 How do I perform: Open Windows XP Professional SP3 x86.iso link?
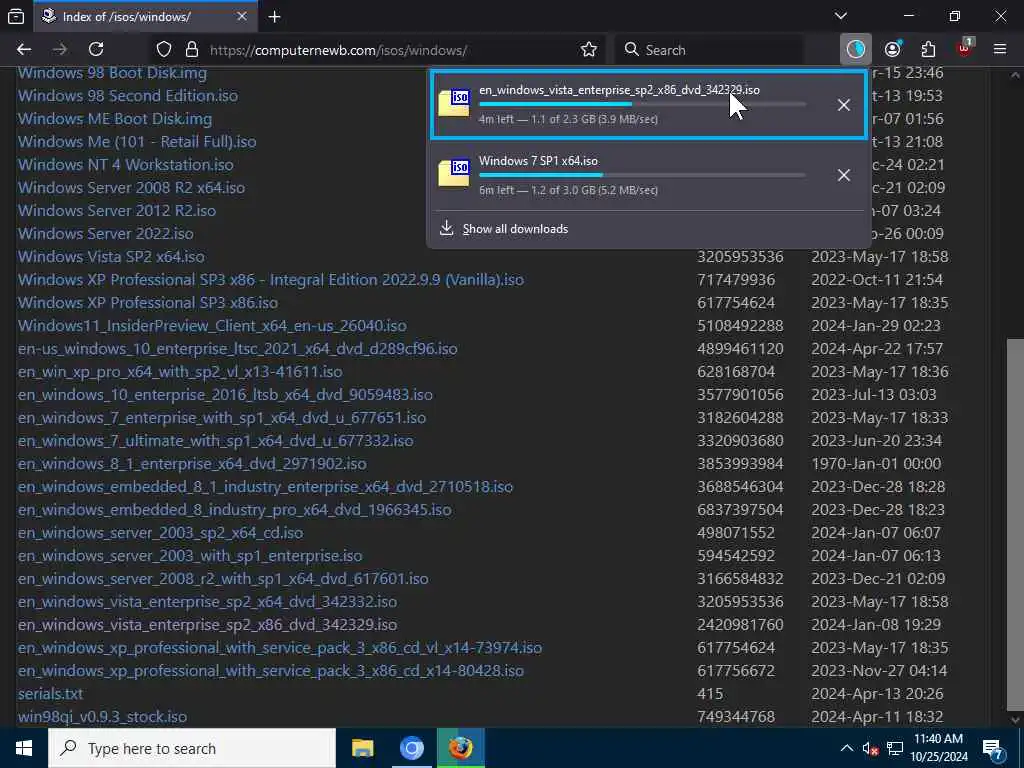pos(148,303)
